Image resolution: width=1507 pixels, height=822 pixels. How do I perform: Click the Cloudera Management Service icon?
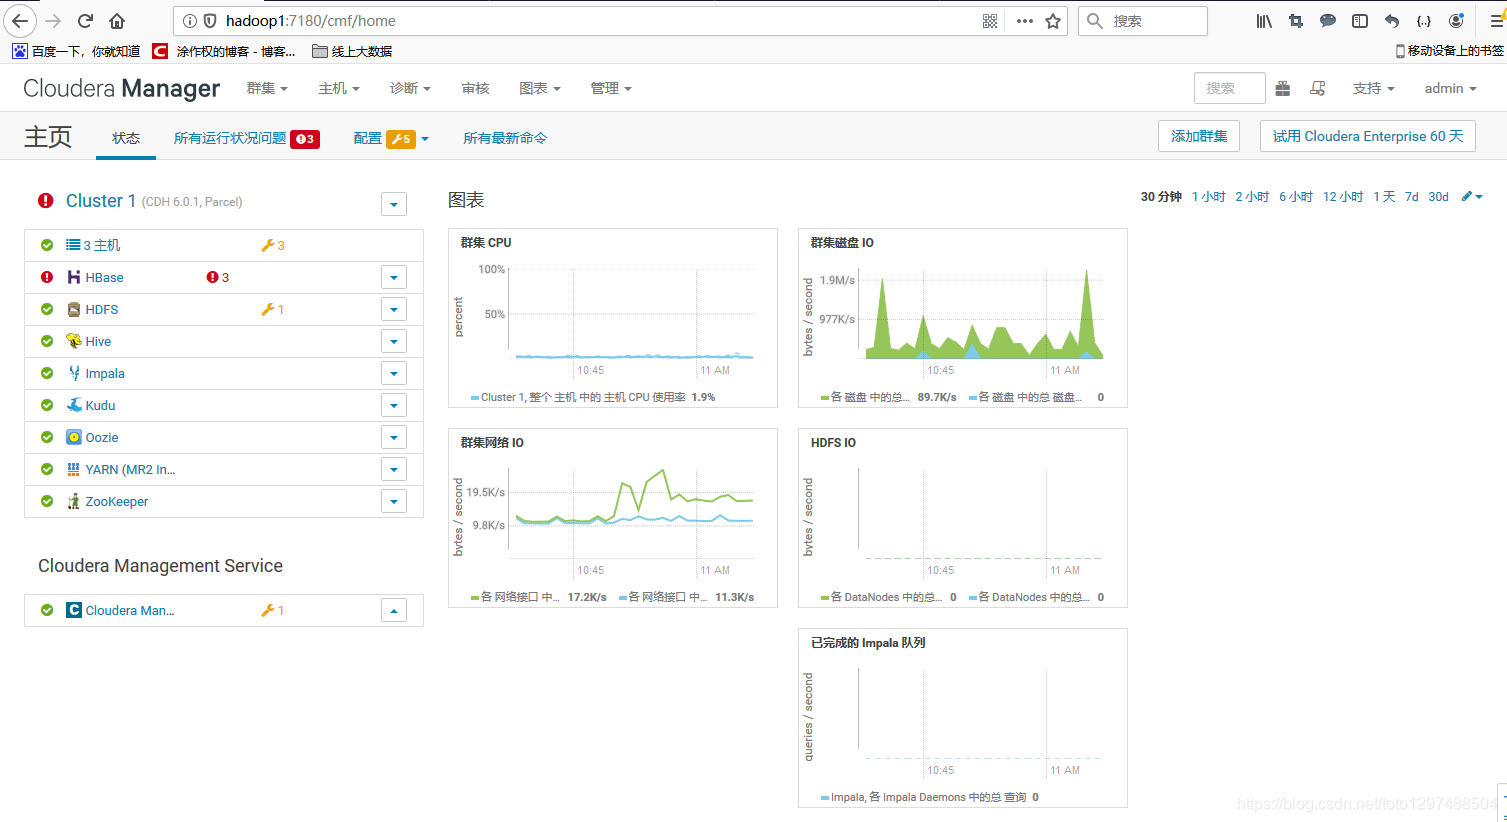pos(74,610)
